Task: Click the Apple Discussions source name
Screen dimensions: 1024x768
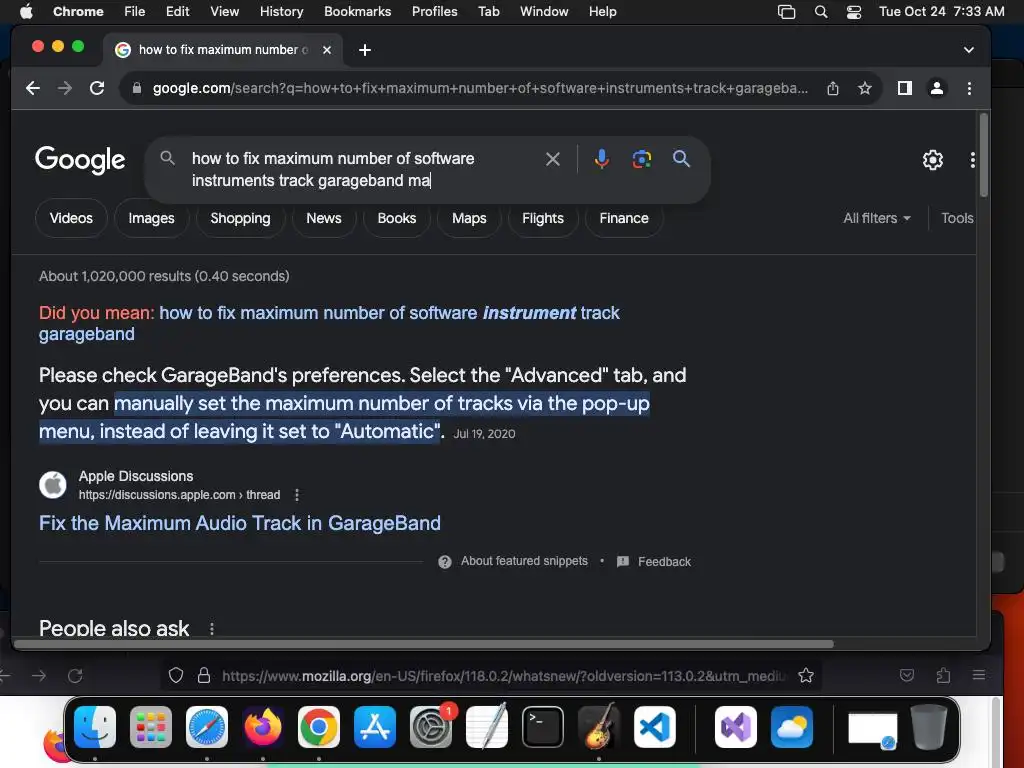Action: click(136, 476)
